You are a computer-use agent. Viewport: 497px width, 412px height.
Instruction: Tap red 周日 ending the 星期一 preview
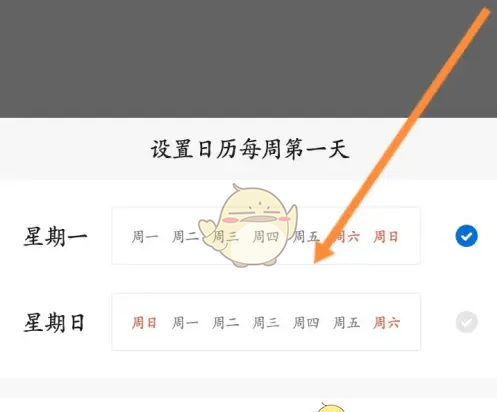[386, 237]
